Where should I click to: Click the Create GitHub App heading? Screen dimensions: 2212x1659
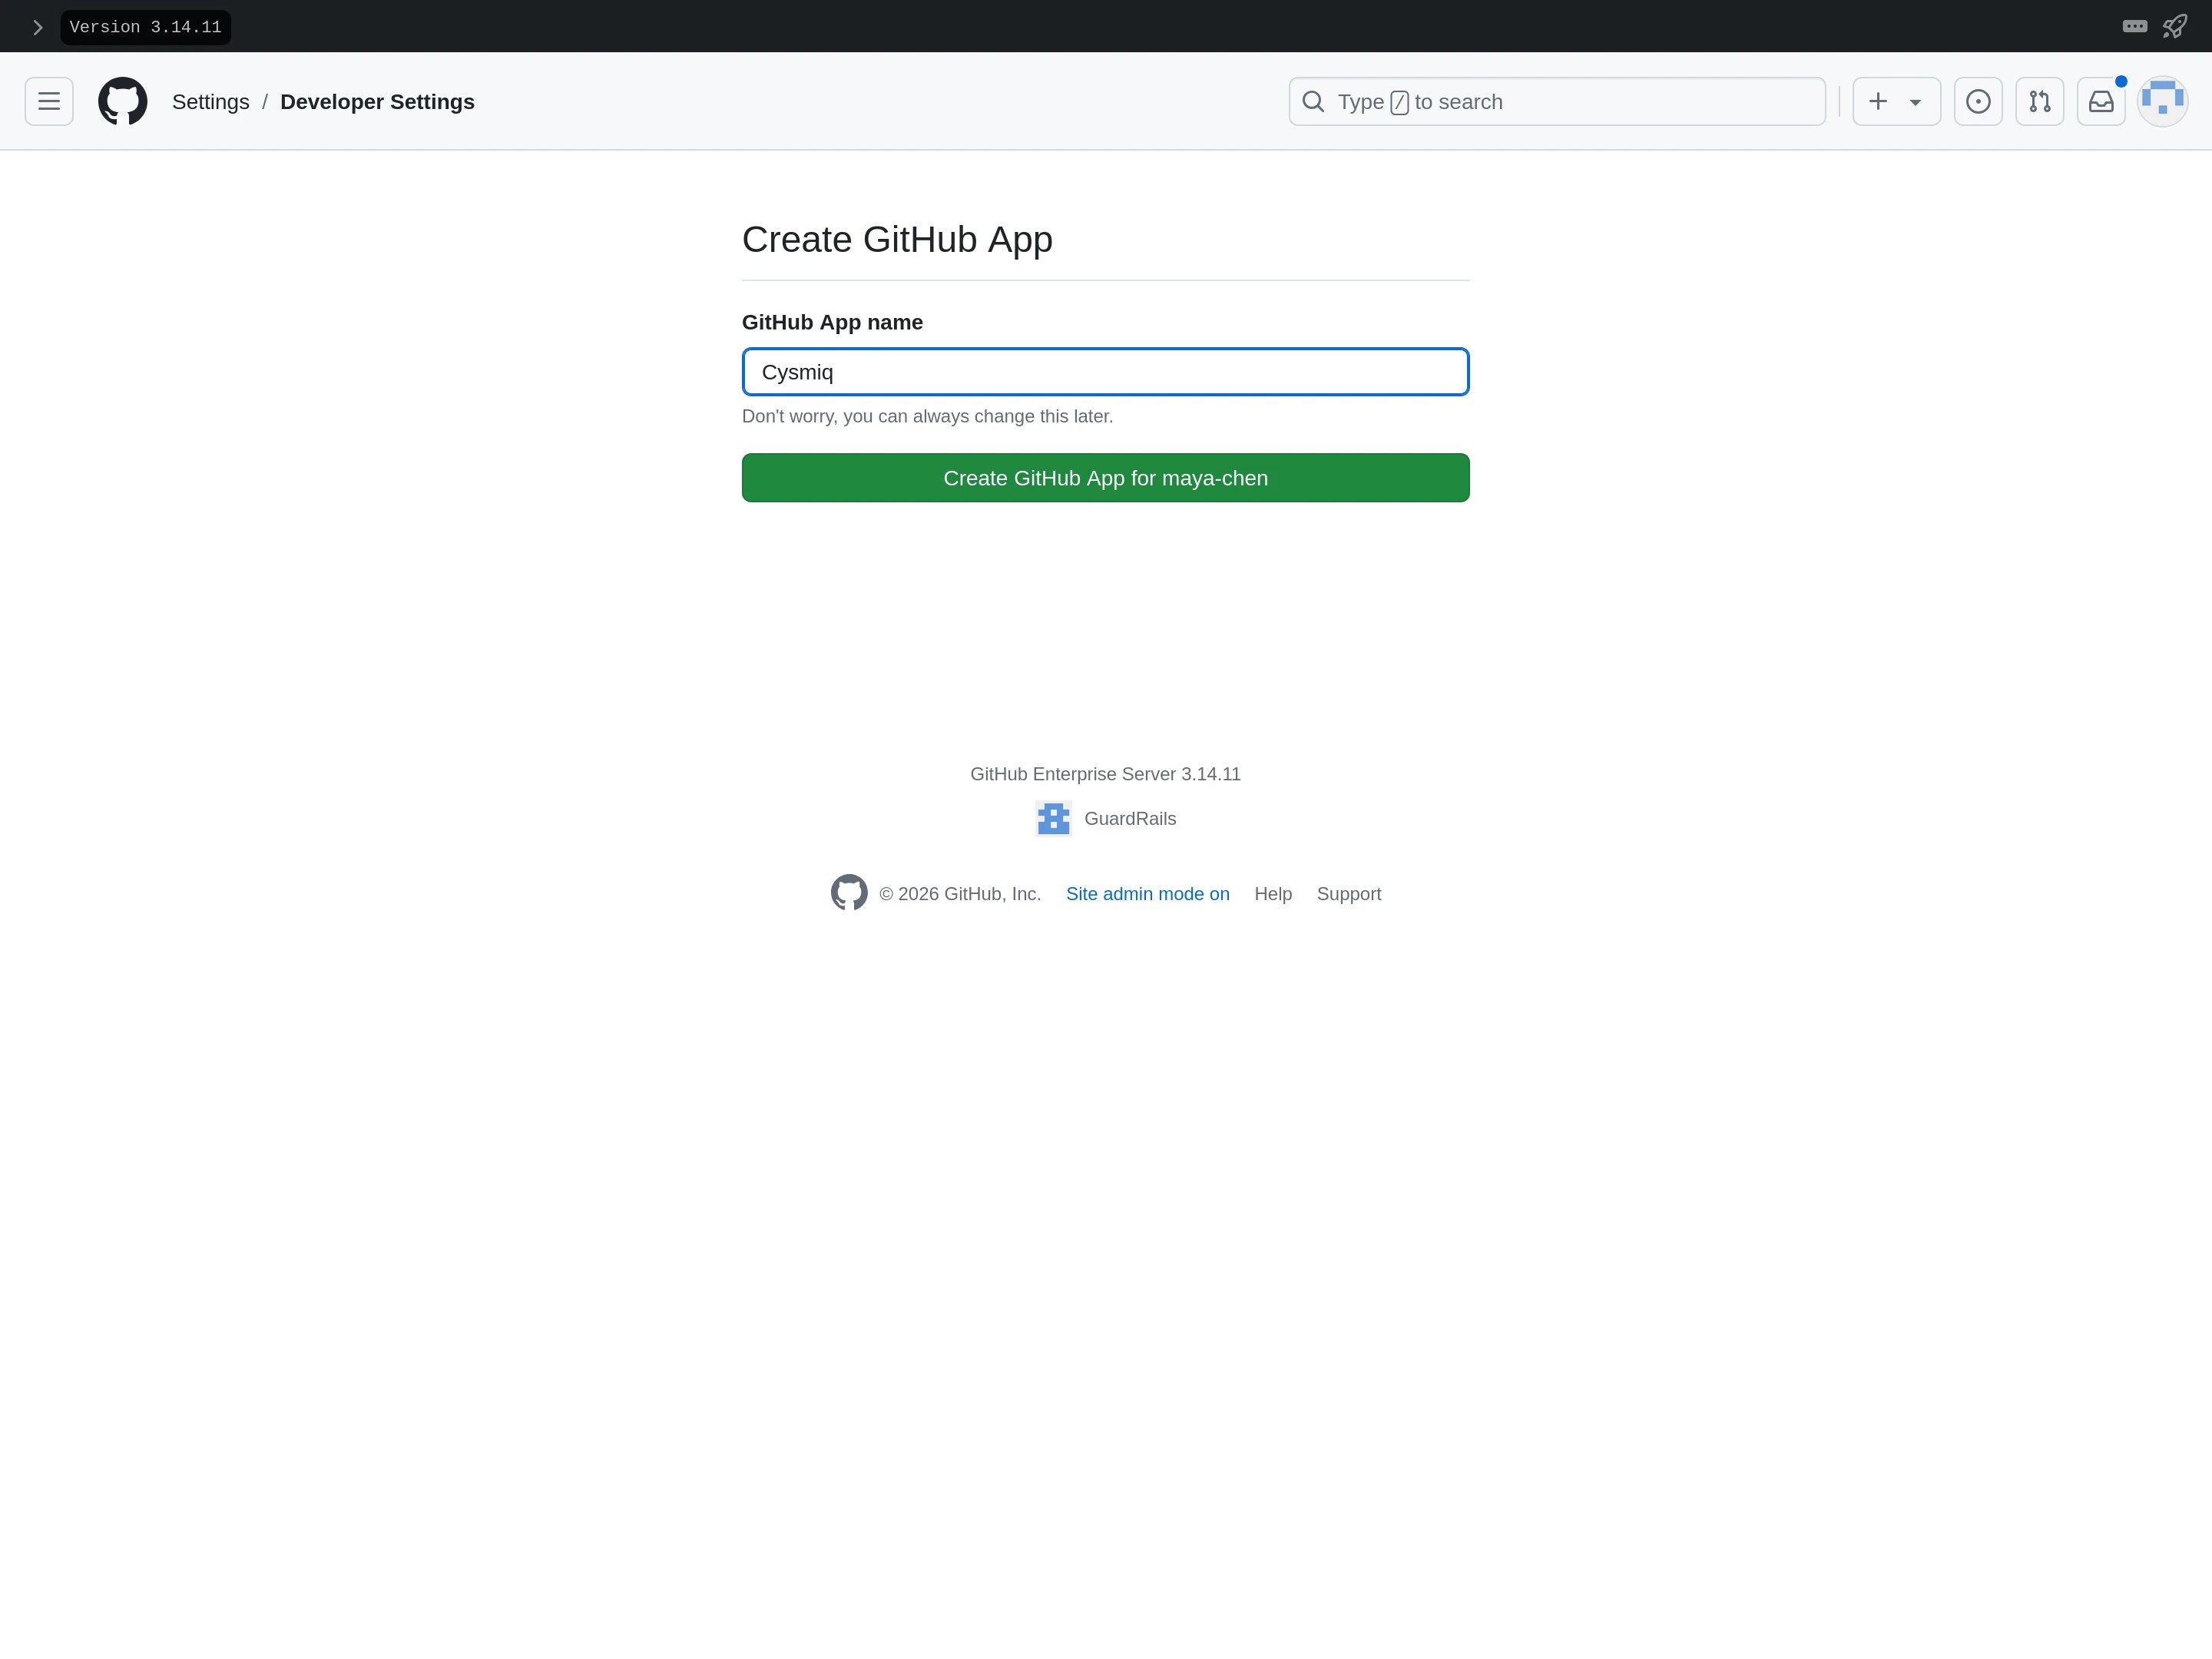tap(897, 239)
